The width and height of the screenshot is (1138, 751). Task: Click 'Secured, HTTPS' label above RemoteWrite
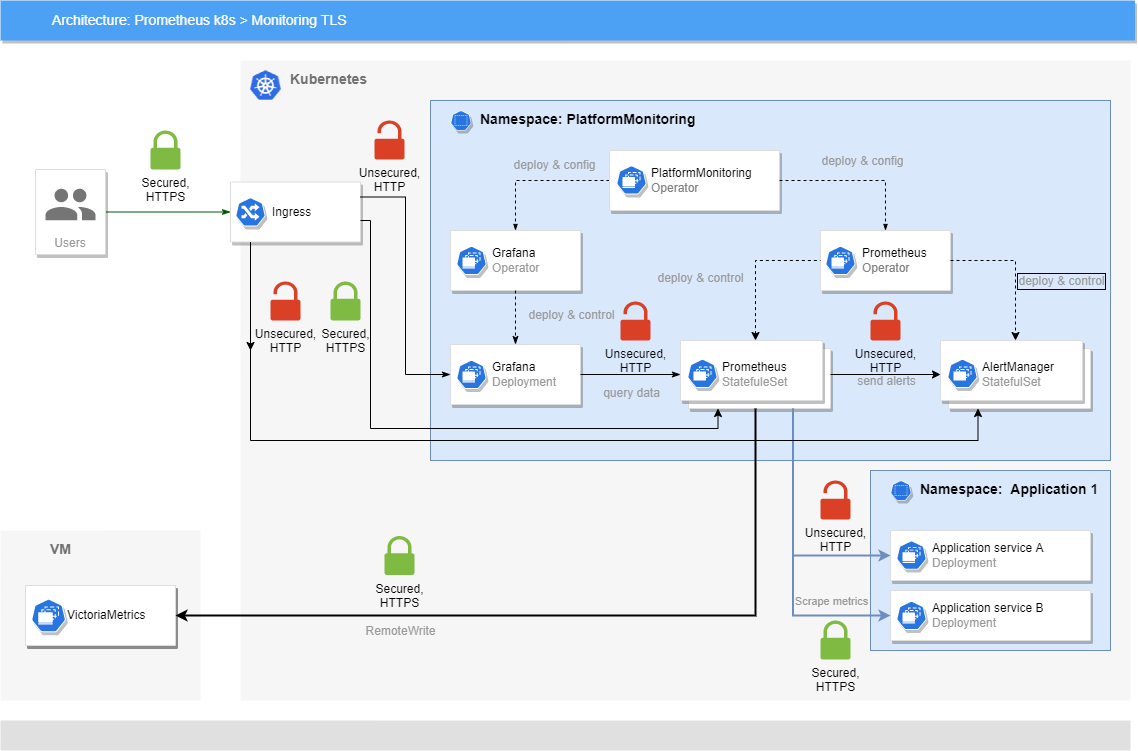[399, 596]
